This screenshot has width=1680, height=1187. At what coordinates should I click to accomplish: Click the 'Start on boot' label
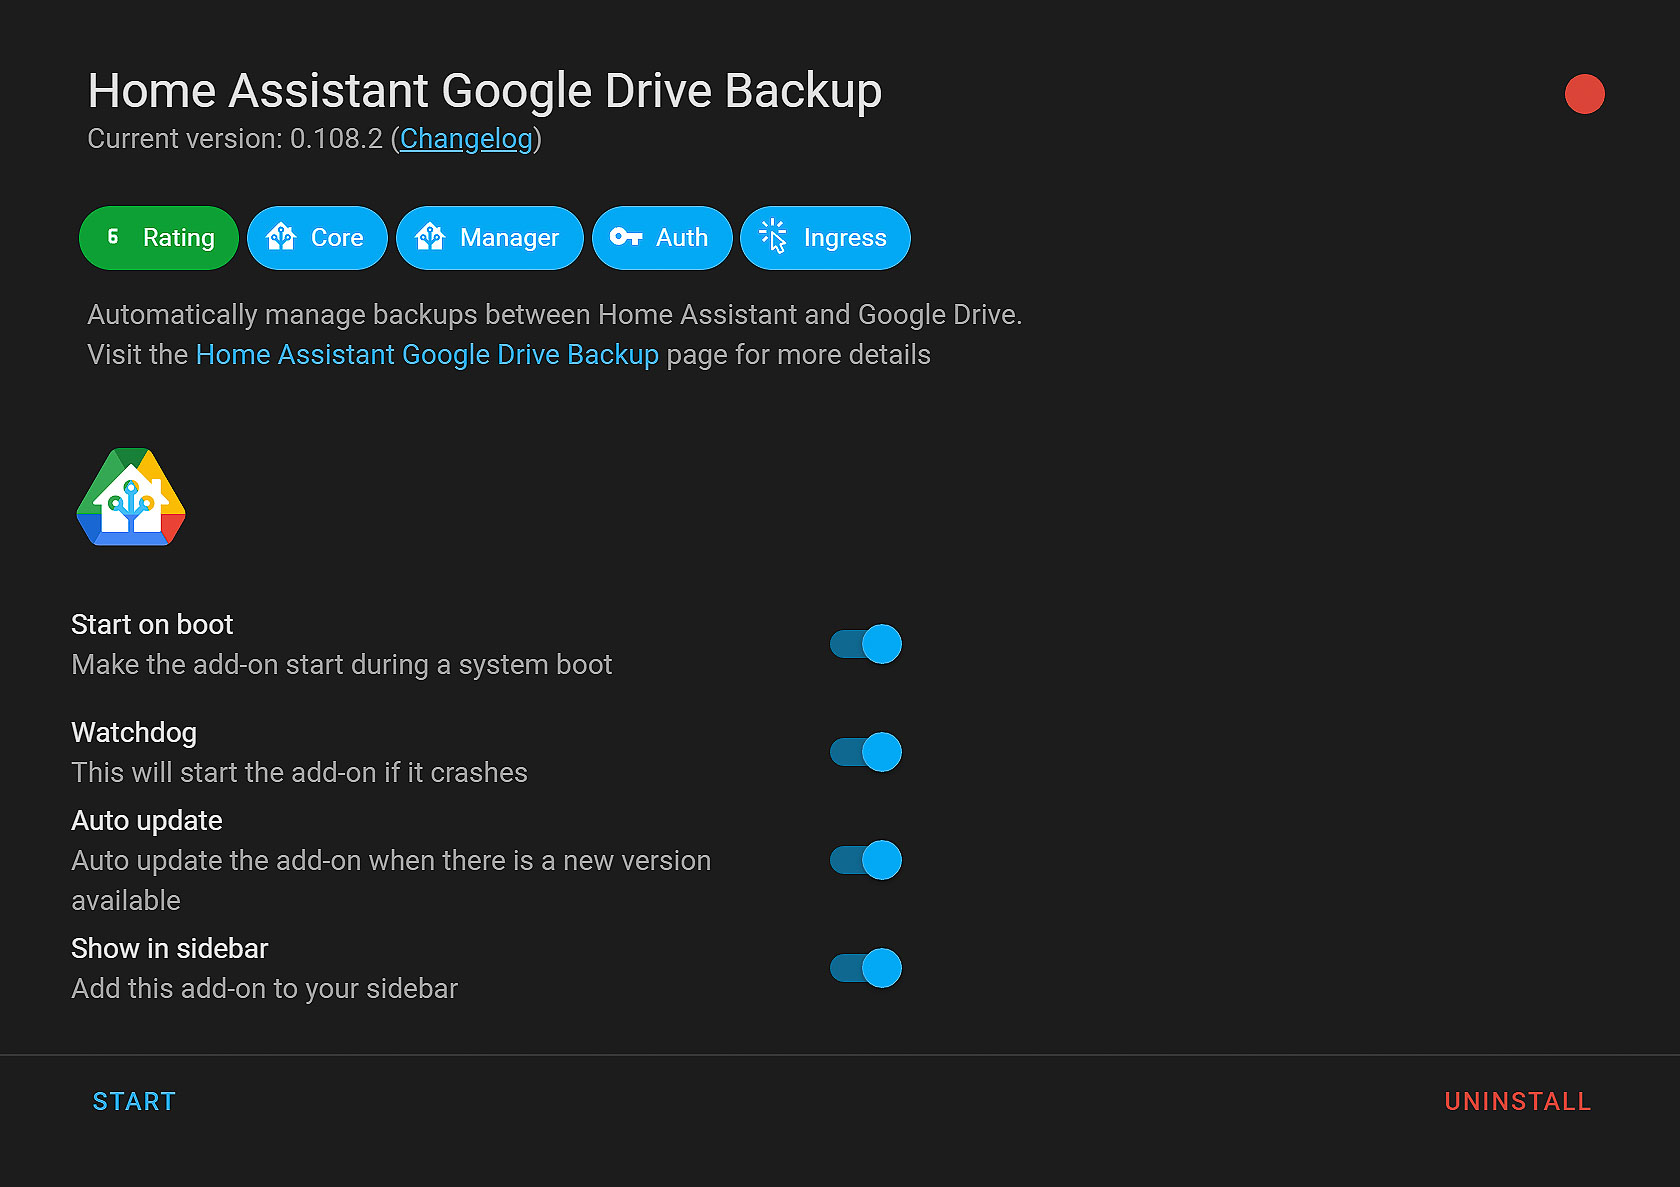point(152,625)
